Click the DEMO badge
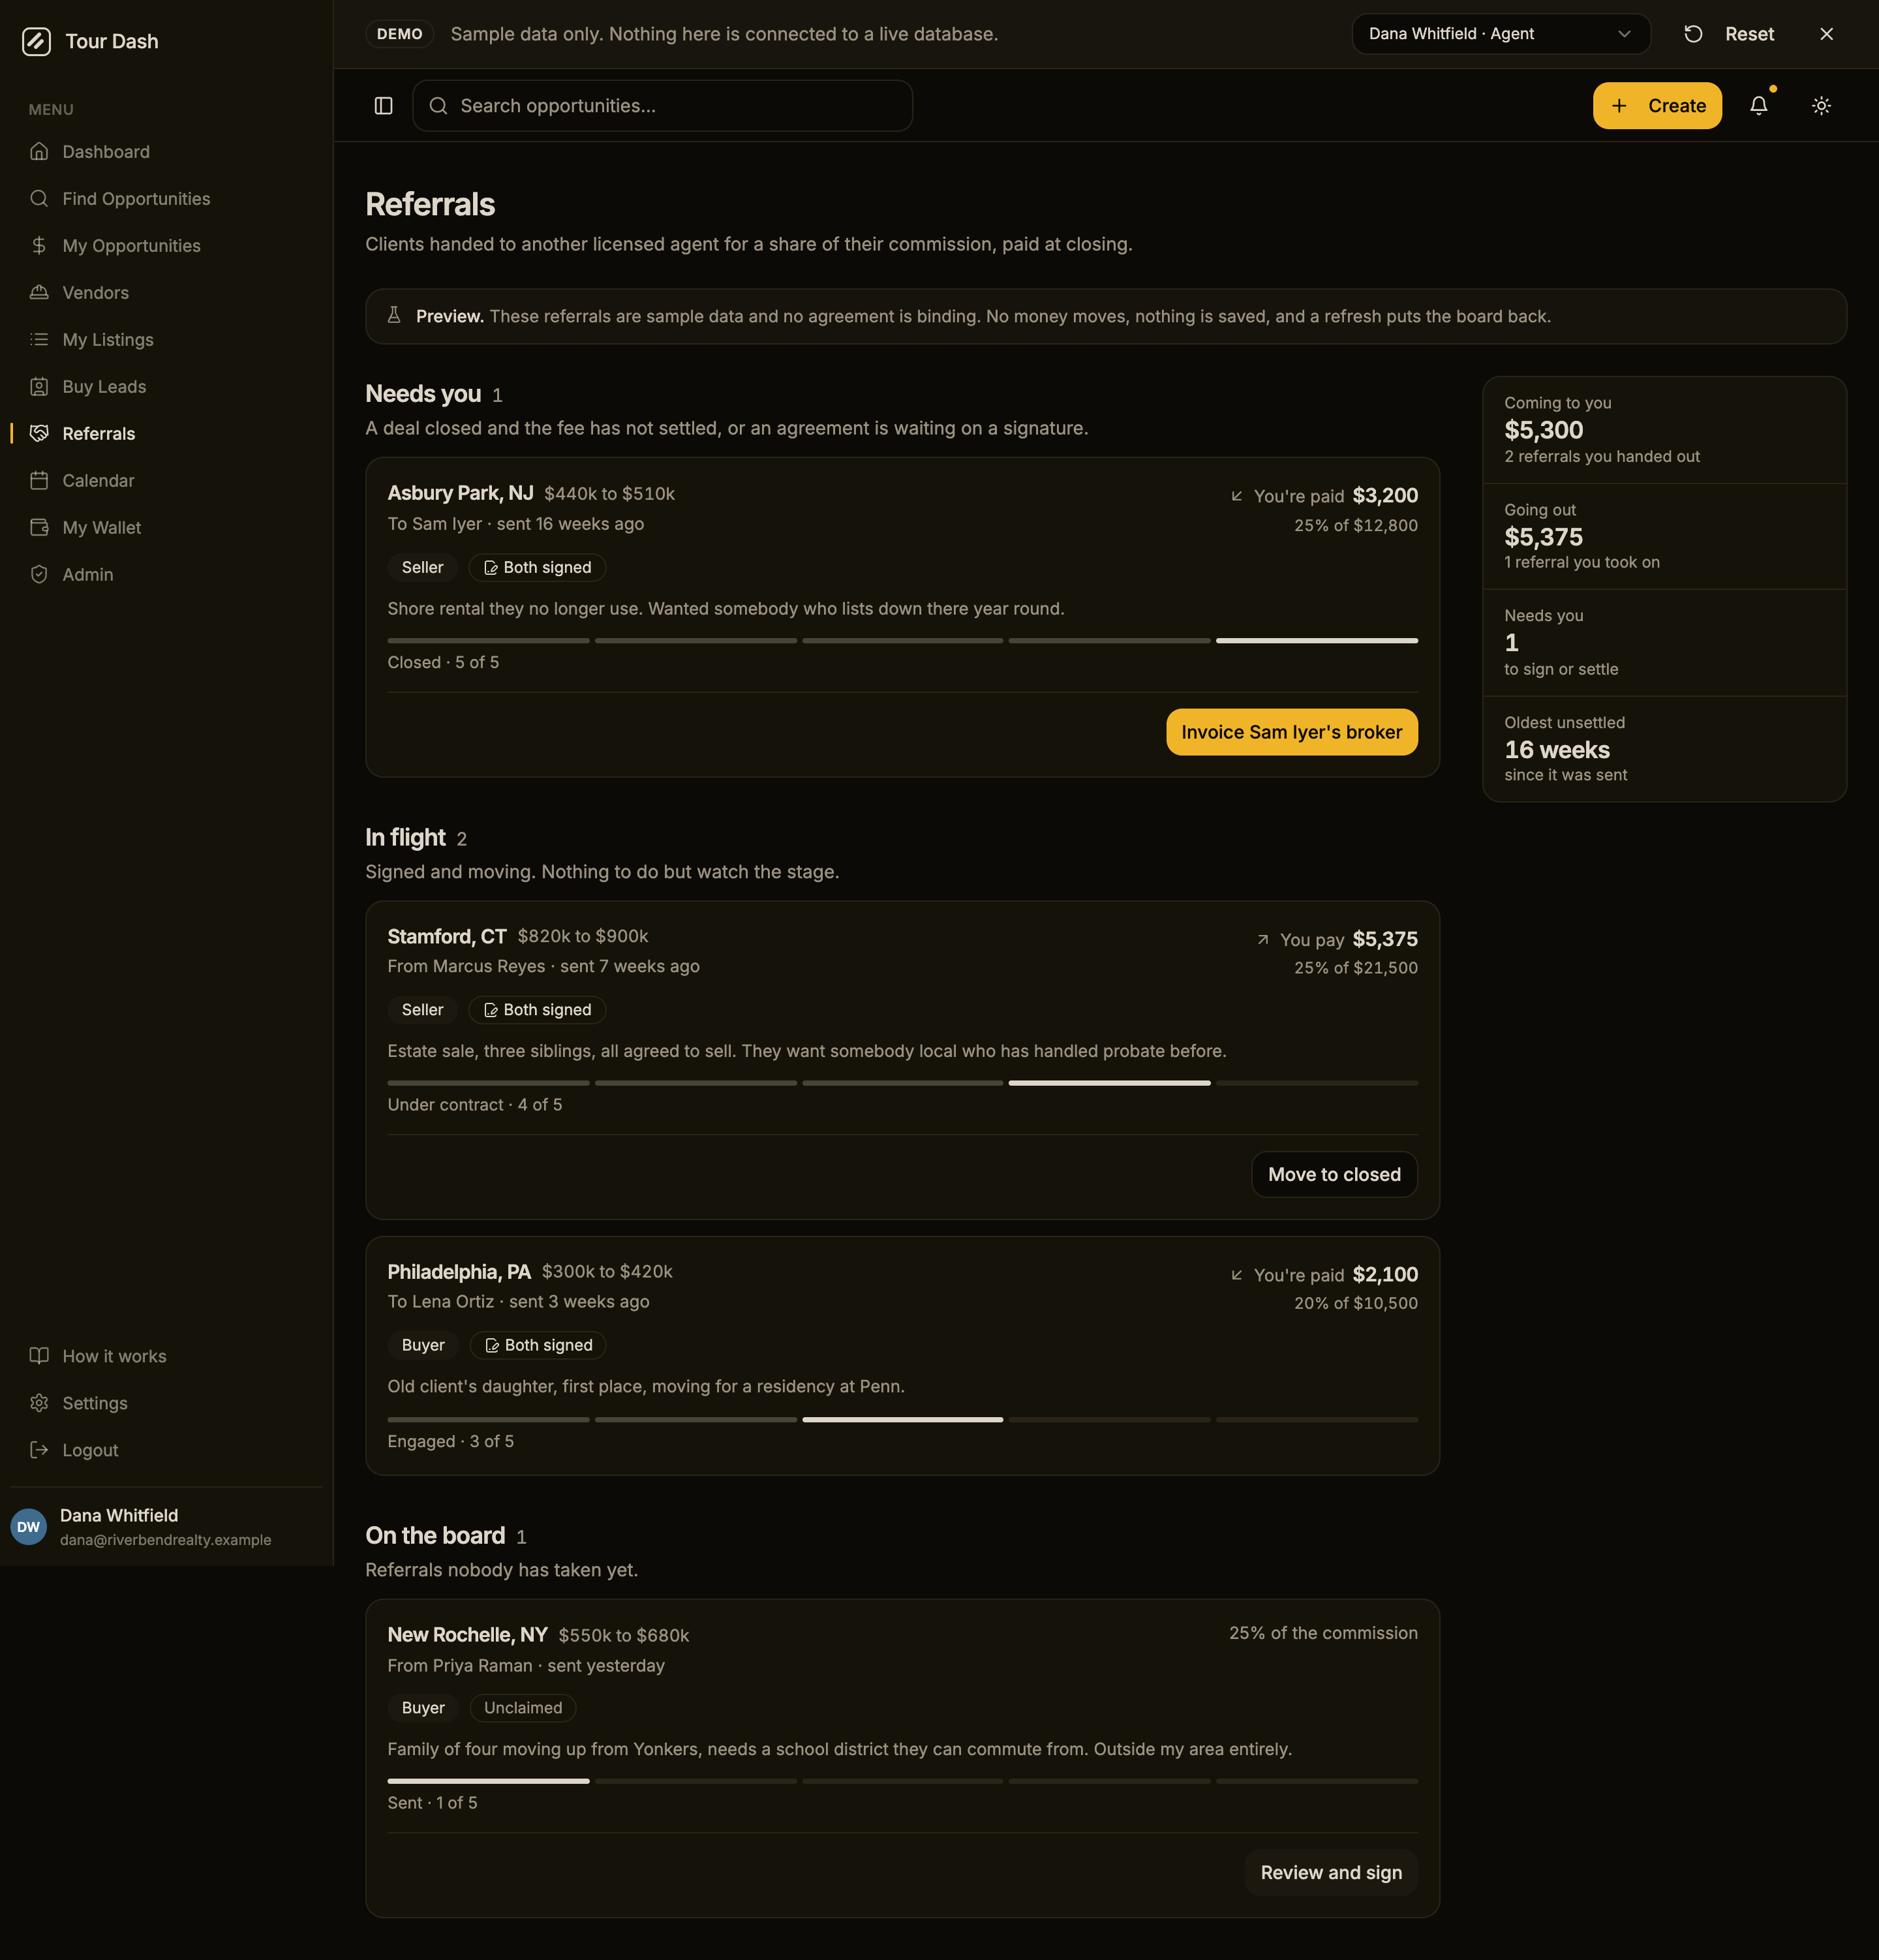 (x=400, y=34)
